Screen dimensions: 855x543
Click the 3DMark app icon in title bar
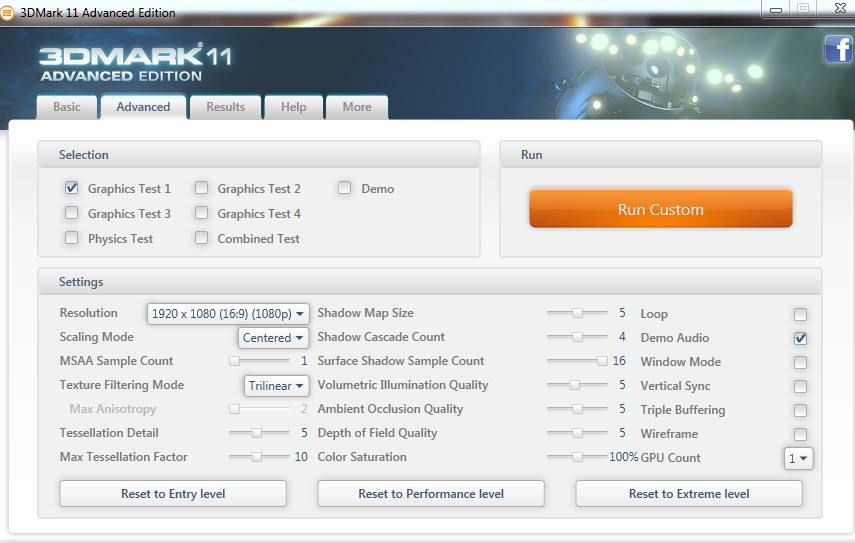coord(6,13)
